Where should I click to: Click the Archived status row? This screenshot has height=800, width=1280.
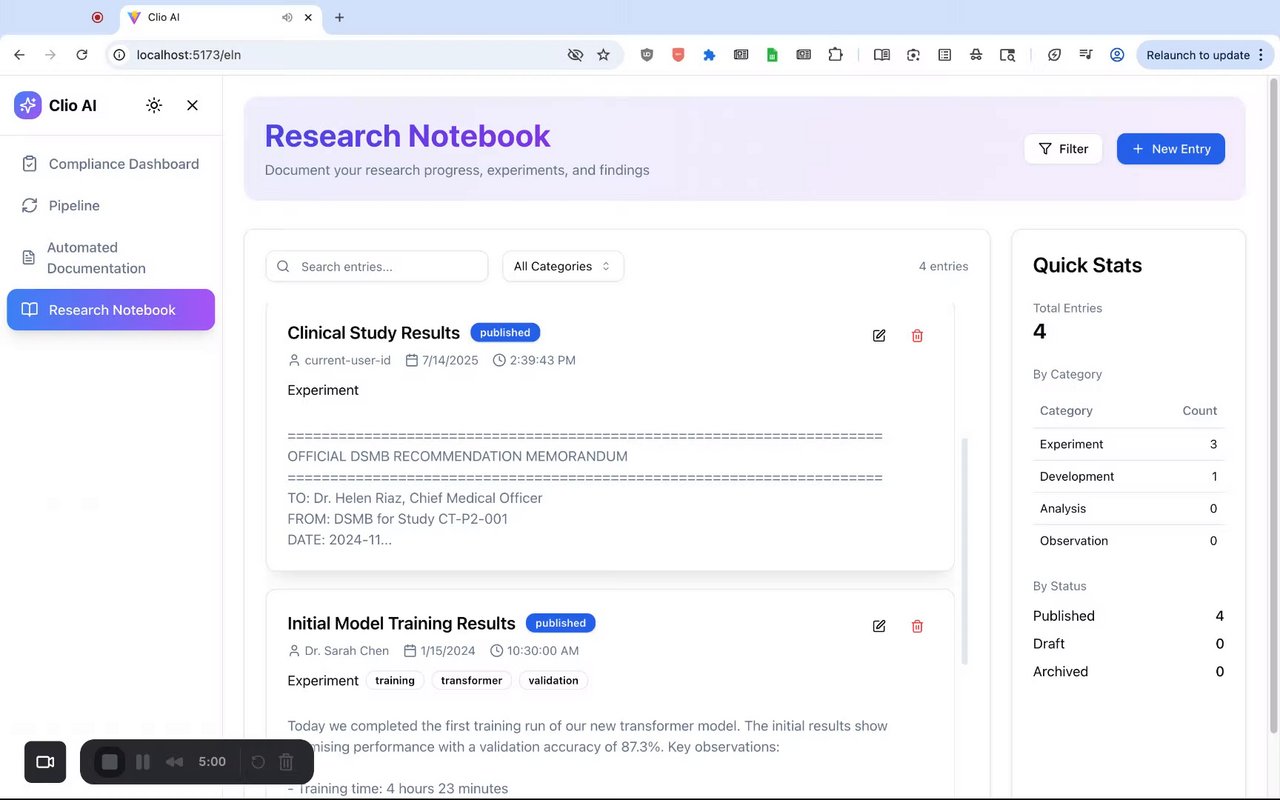[1128, 672]
